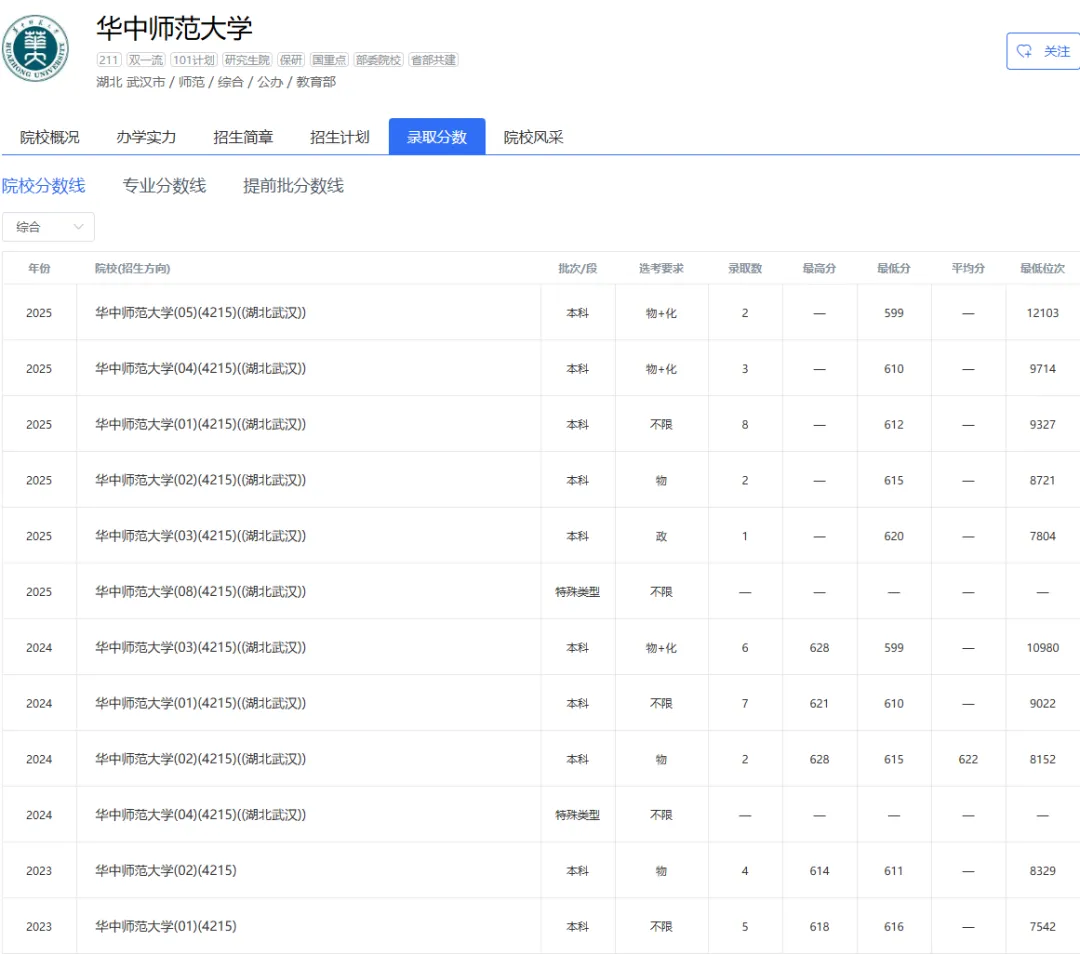The height and width of the screenshot is (954, 1080).
Task: Click the 华中师范大学 page title
Action: pos(174,28)
